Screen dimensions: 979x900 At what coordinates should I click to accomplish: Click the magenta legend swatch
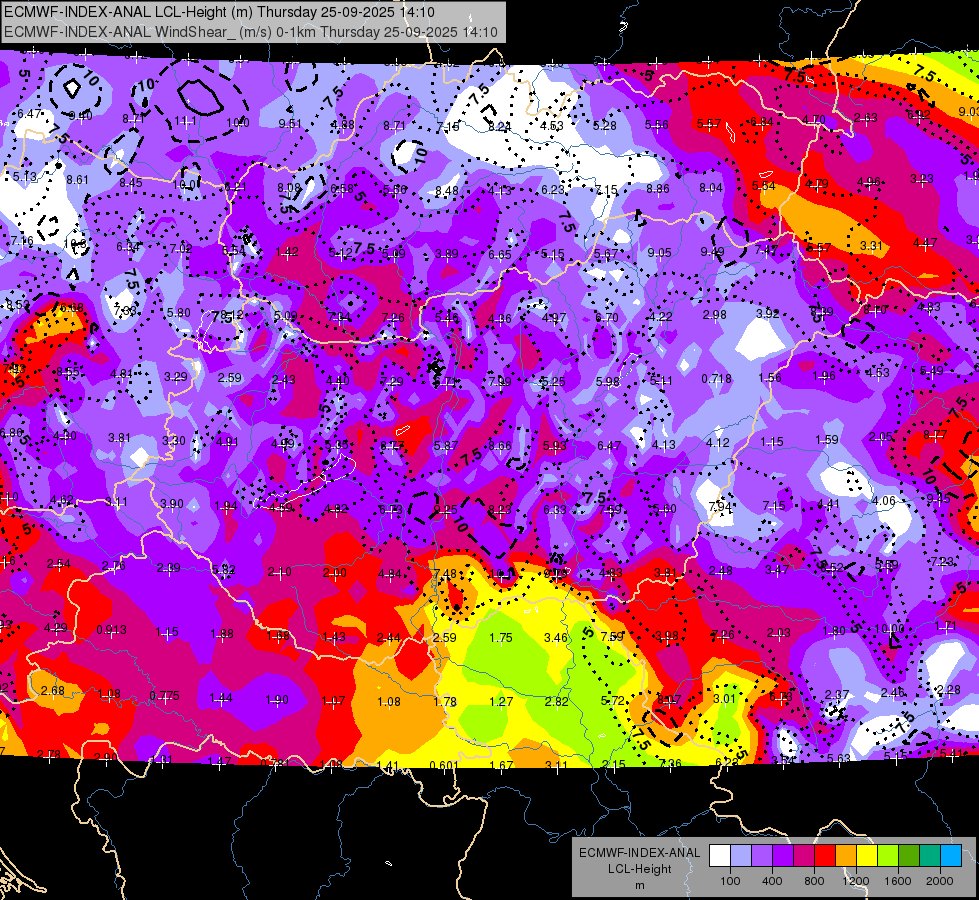click(x=804, y=856)
